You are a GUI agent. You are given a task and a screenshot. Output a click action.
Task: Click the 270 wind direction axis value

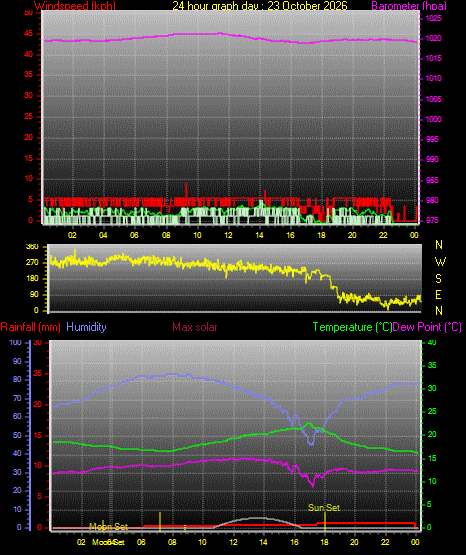[x=32, y=263]
